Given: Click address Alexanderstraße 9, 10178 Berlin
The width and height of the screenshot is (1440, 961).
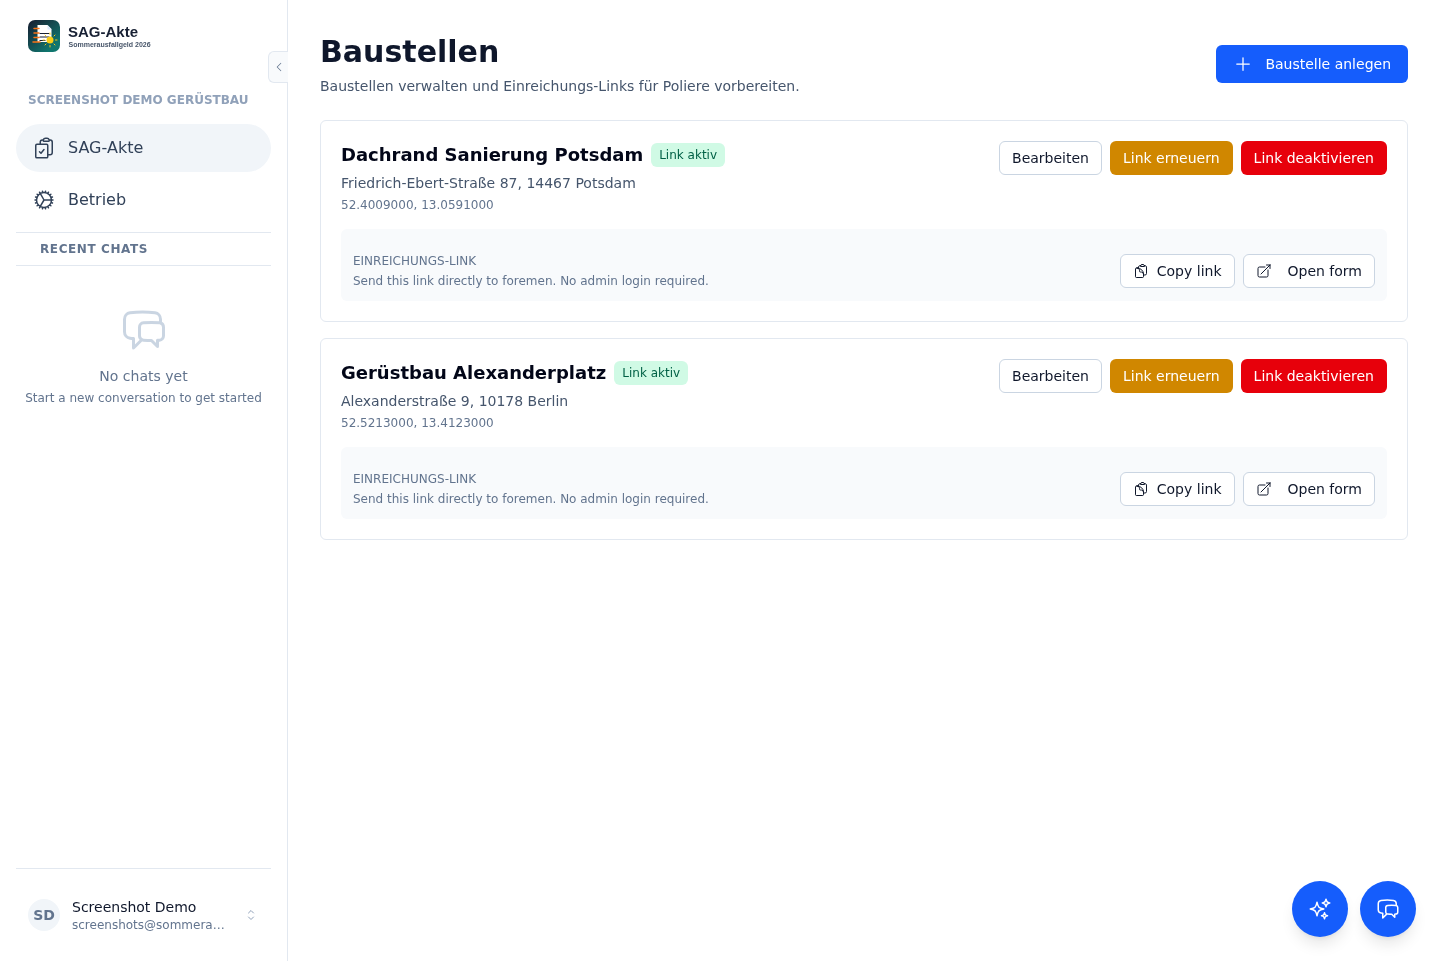Looking at the screenshot, I should (454, 401).
